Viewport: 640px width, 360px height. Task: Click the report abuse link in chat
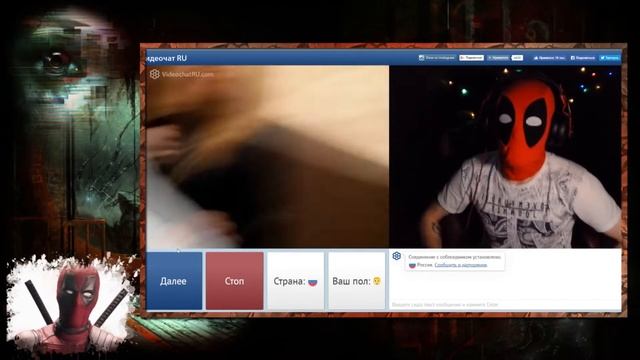460,265
